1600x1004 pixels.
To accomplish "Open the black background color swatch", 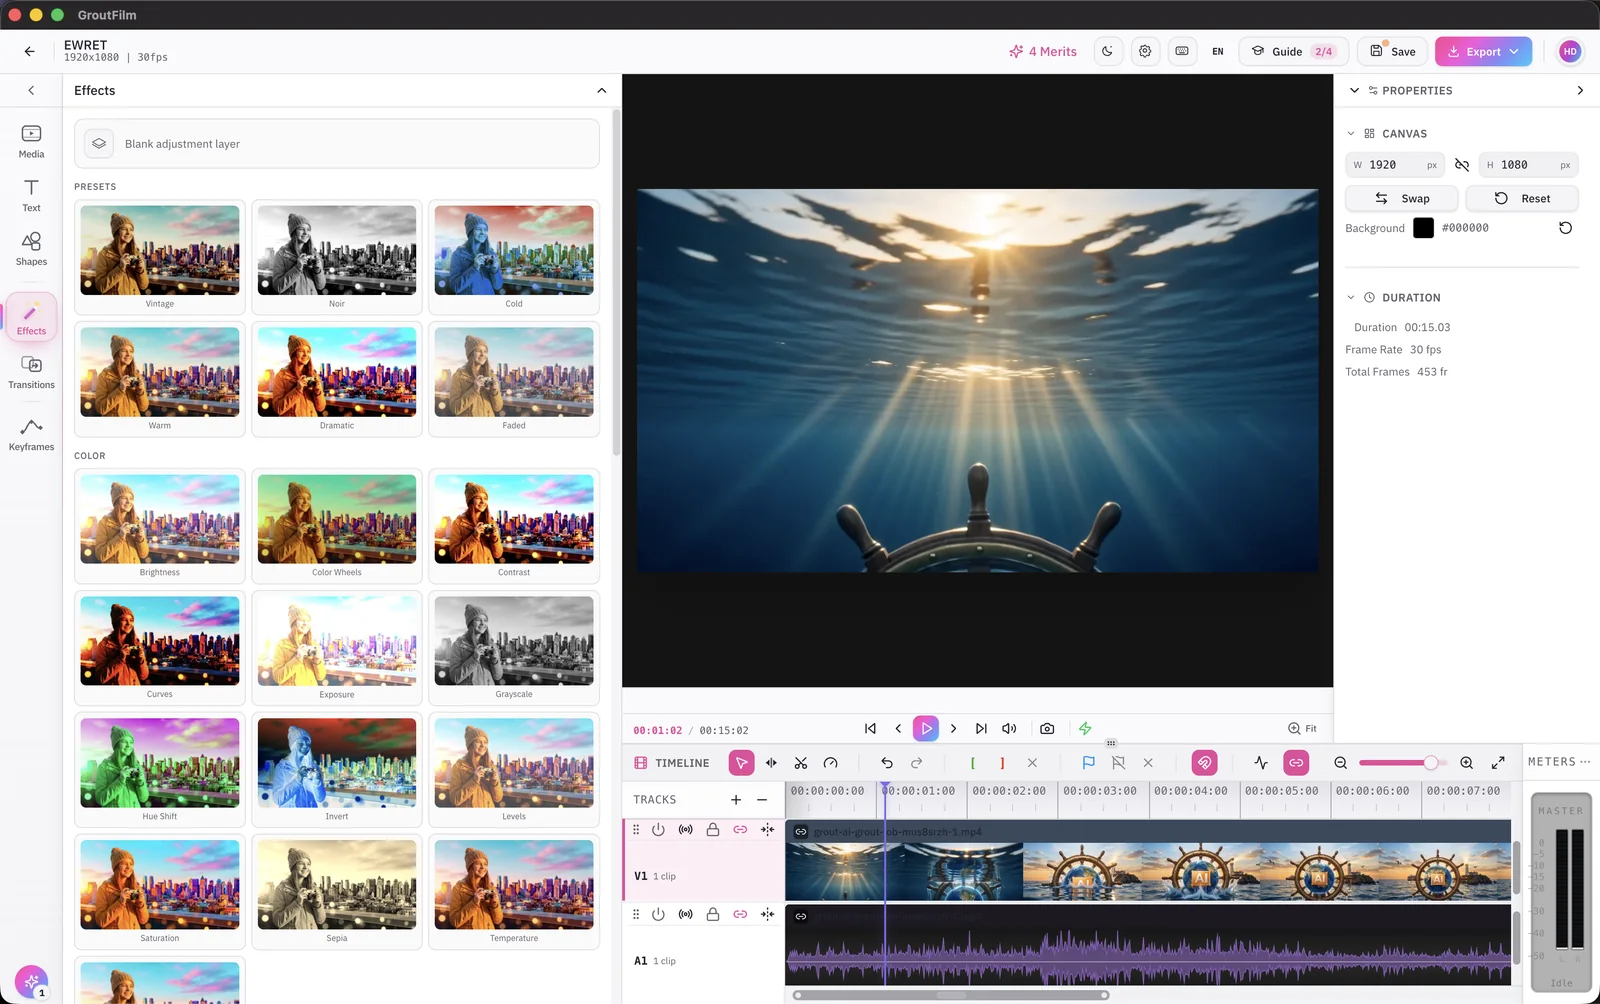I will (x=1423, y=228).
